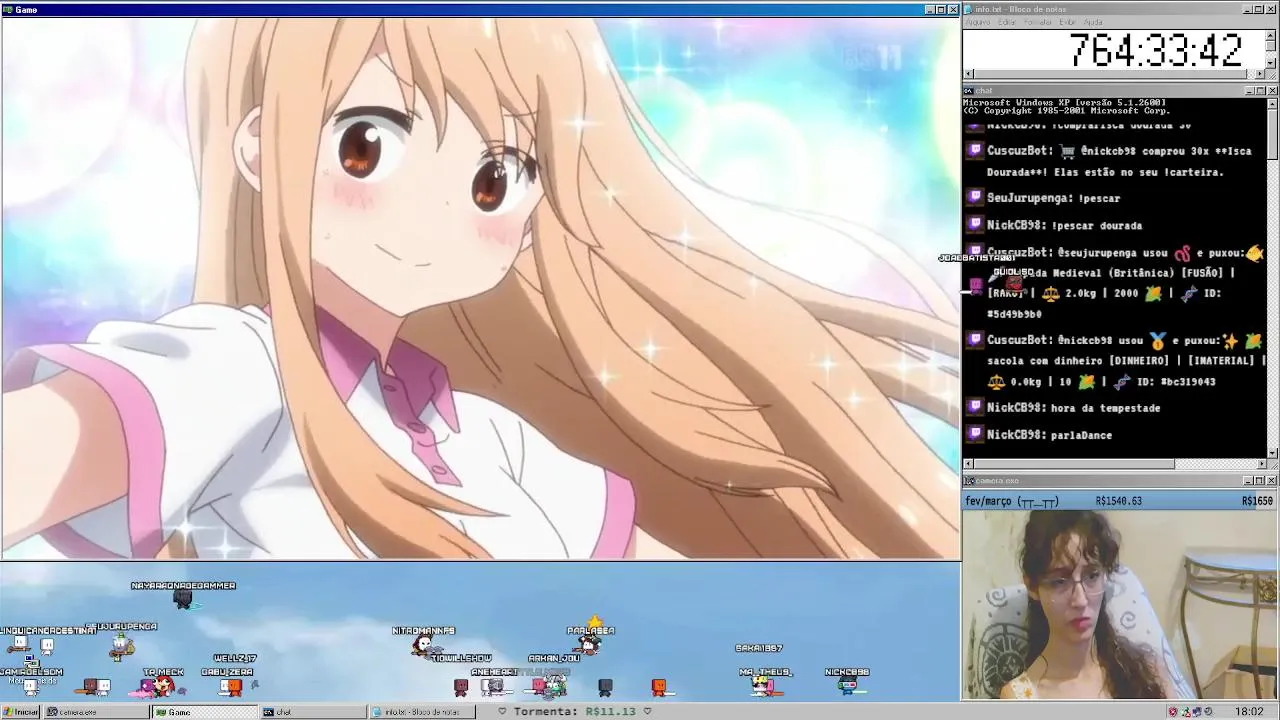
Task: Click the chat horizontal scrollbar thumb
Action: [1075, 464]
